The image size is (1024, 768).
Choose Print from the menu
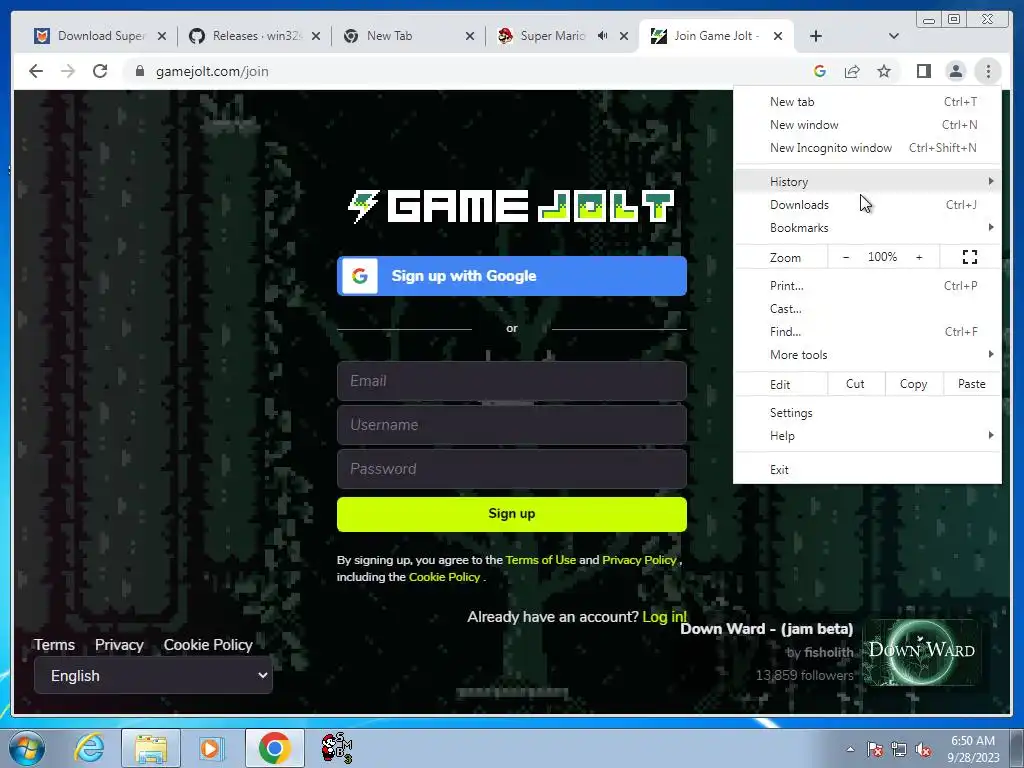867,286
